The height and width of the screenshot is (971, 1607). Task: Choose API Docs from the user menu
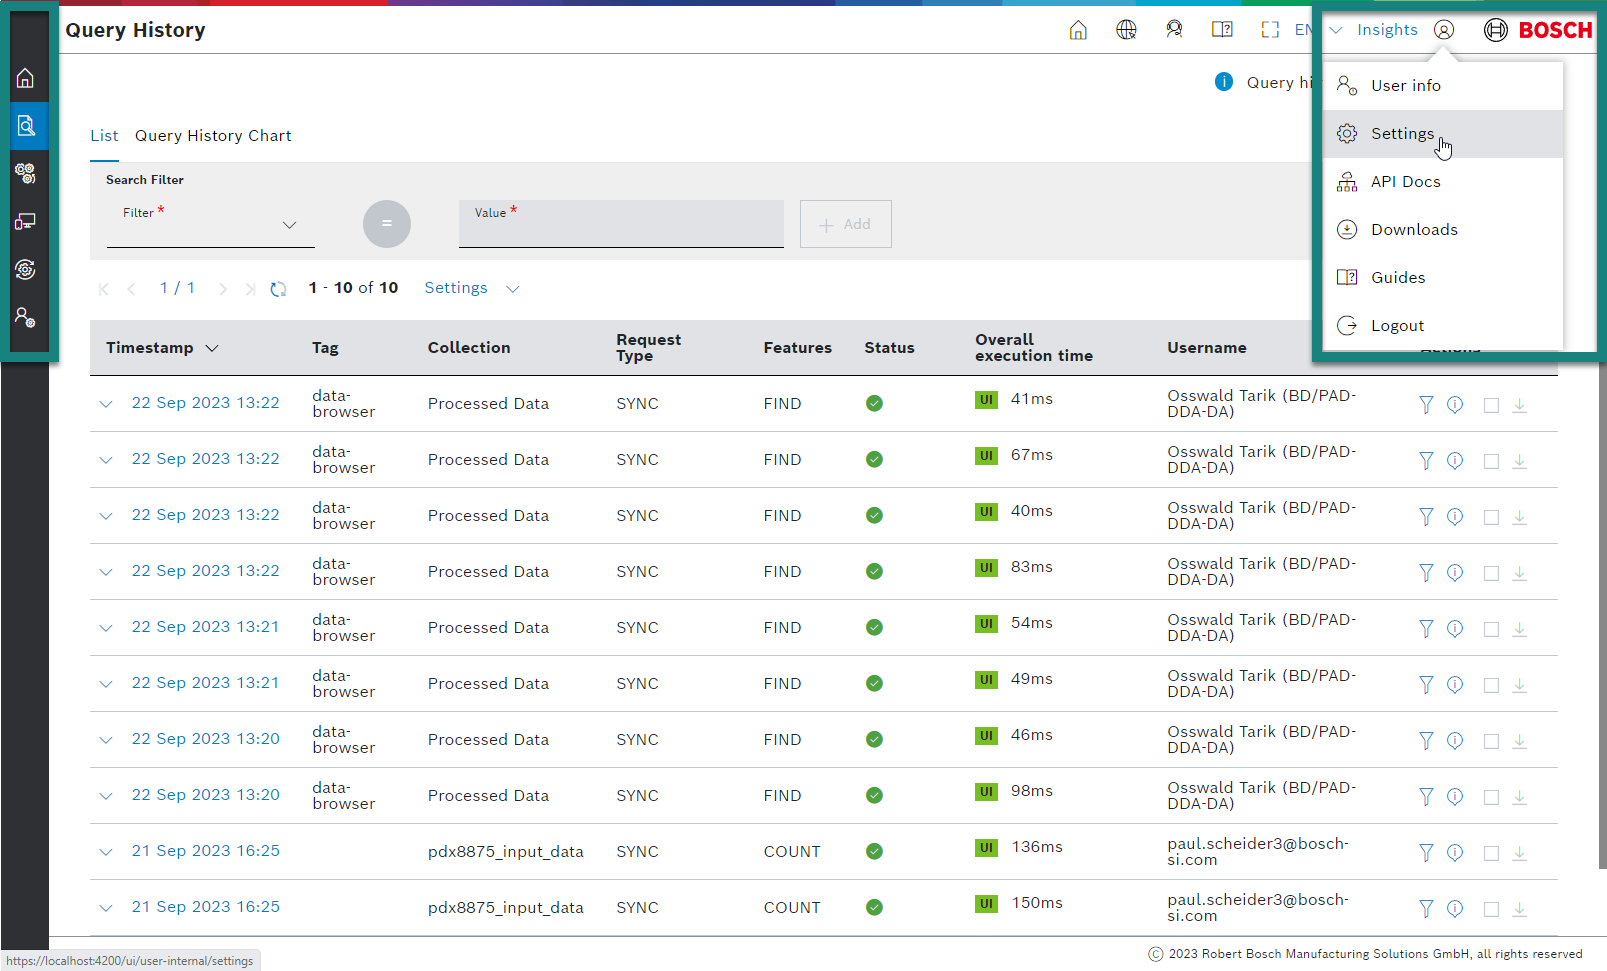pyautogui.click(x=1405, y=182)
